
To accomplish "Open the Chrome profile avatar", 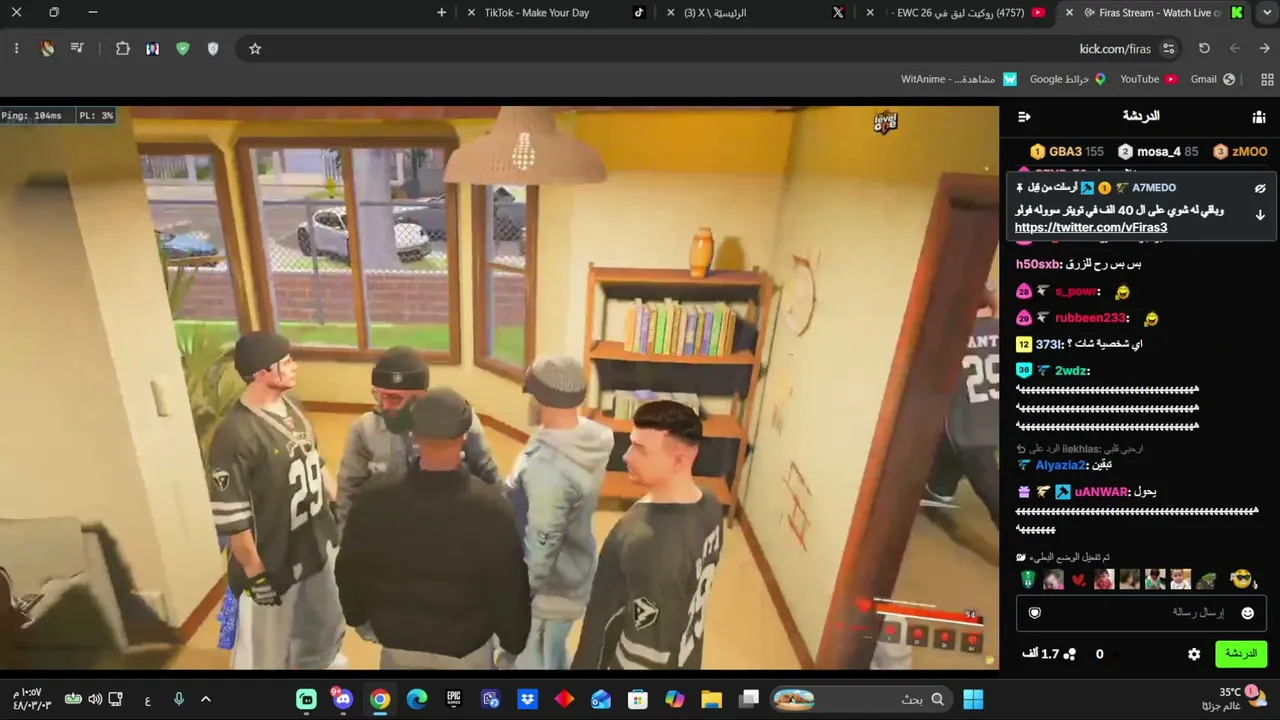I will coord(47,49).
